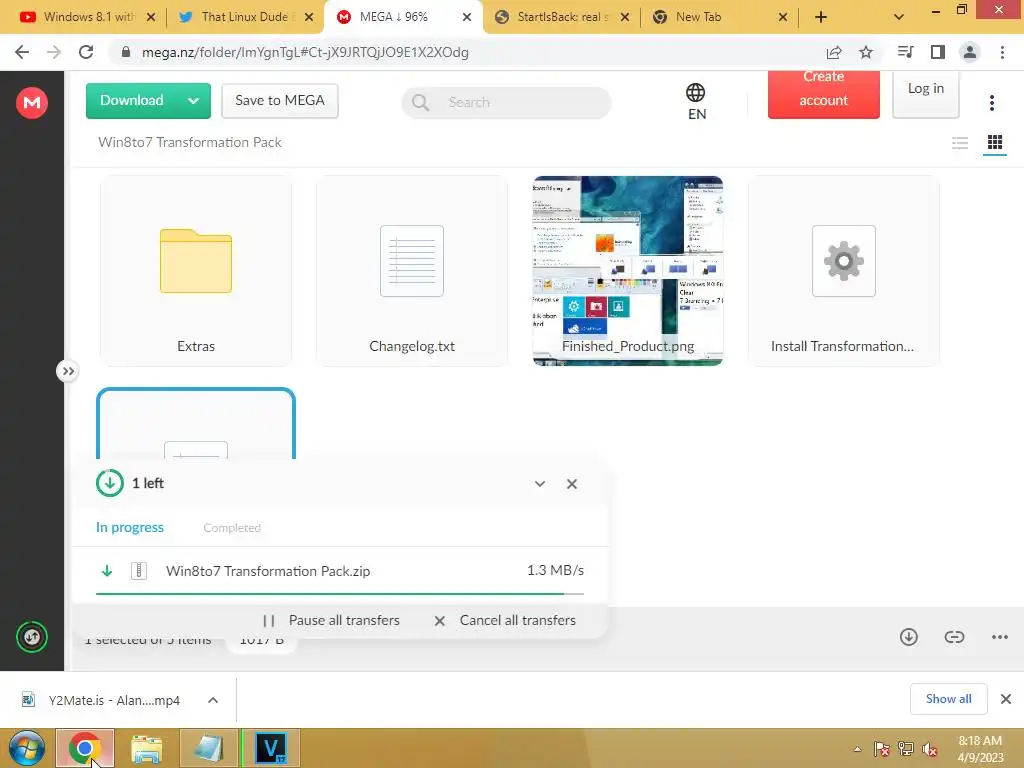Click the green Download button
The width and height of the screenshot is (1024, 768).
tap(148, 101)
